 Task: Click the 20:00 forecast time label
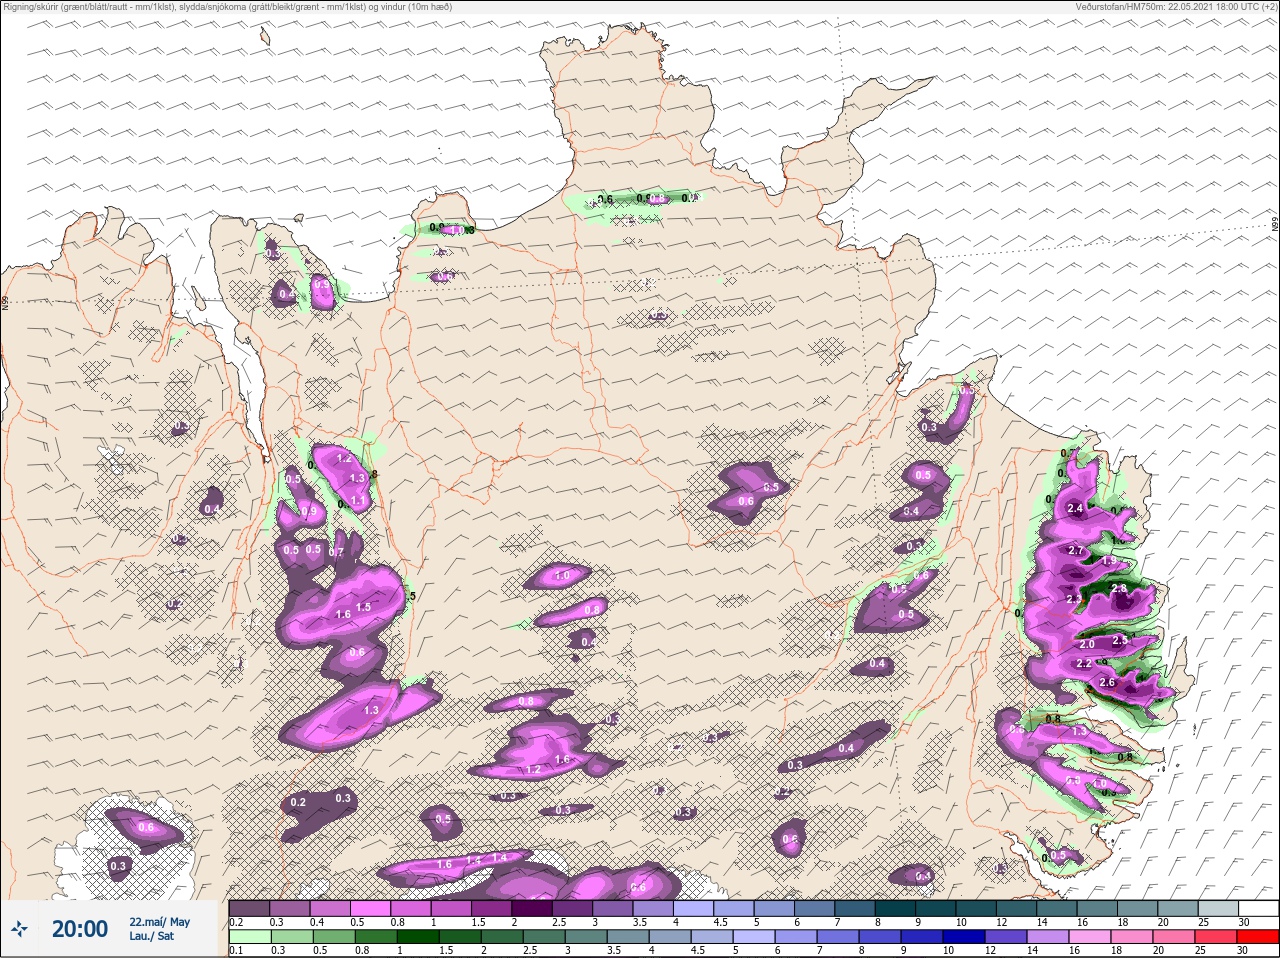pos(80,929)
